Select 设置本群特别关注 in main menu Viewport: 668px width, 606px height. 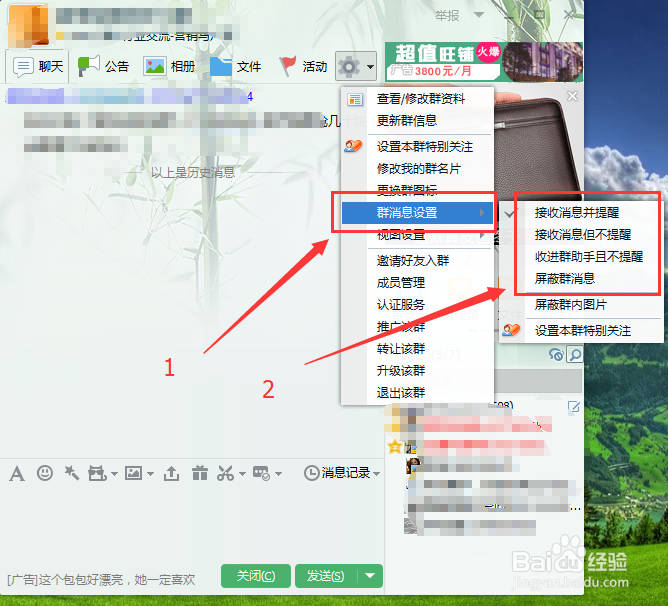418,147
